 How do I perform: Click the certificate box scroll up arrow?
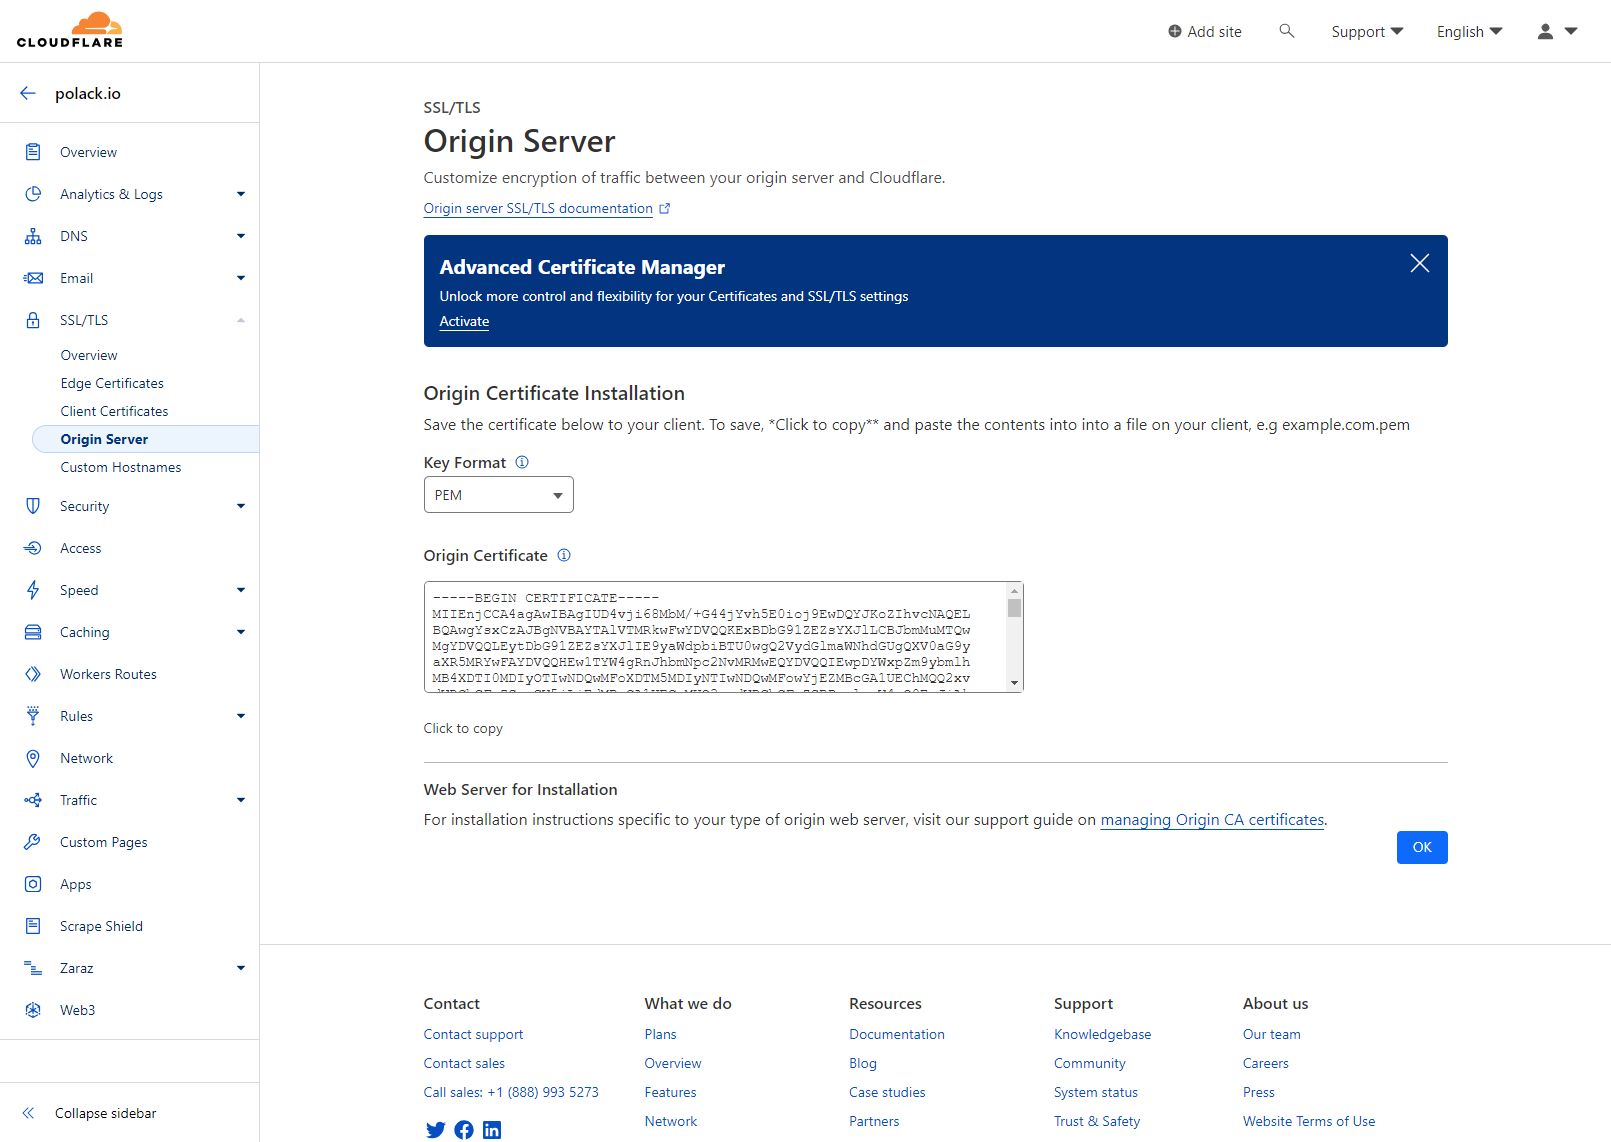[x=1014, y=591]
